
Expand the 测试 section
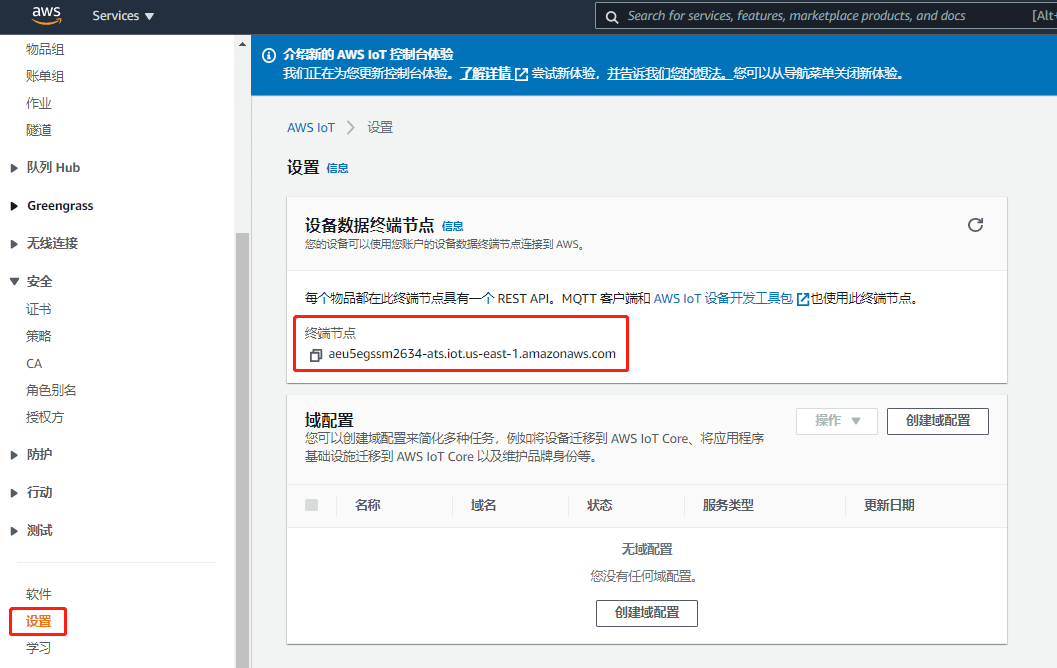click(x=32, y=530)
